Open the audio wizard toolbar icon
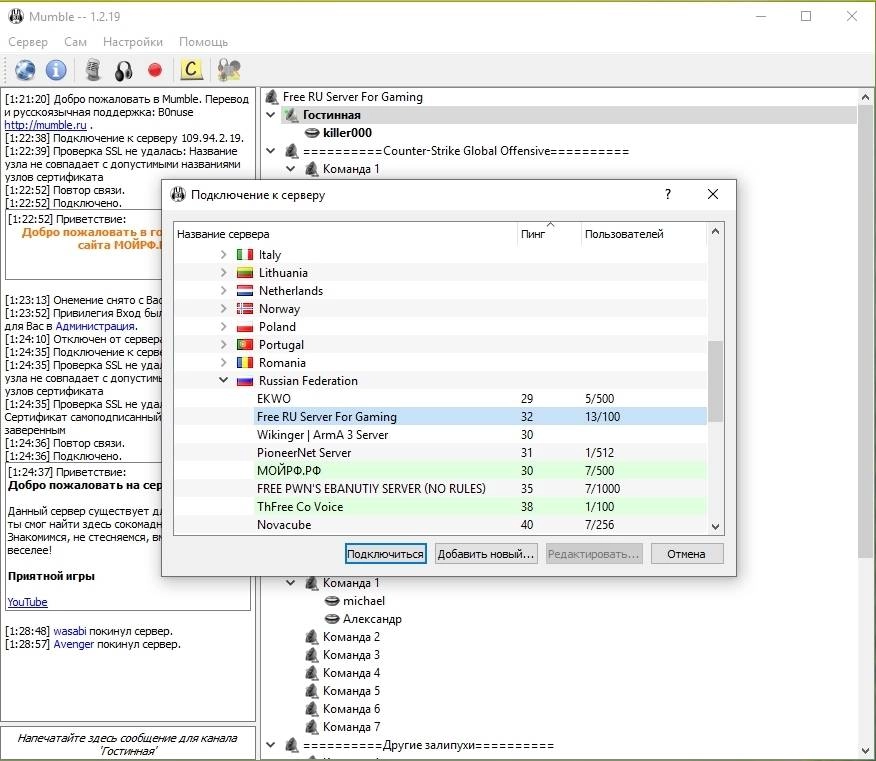The height and width of the screenshot is (761, 876). point(229,70)
